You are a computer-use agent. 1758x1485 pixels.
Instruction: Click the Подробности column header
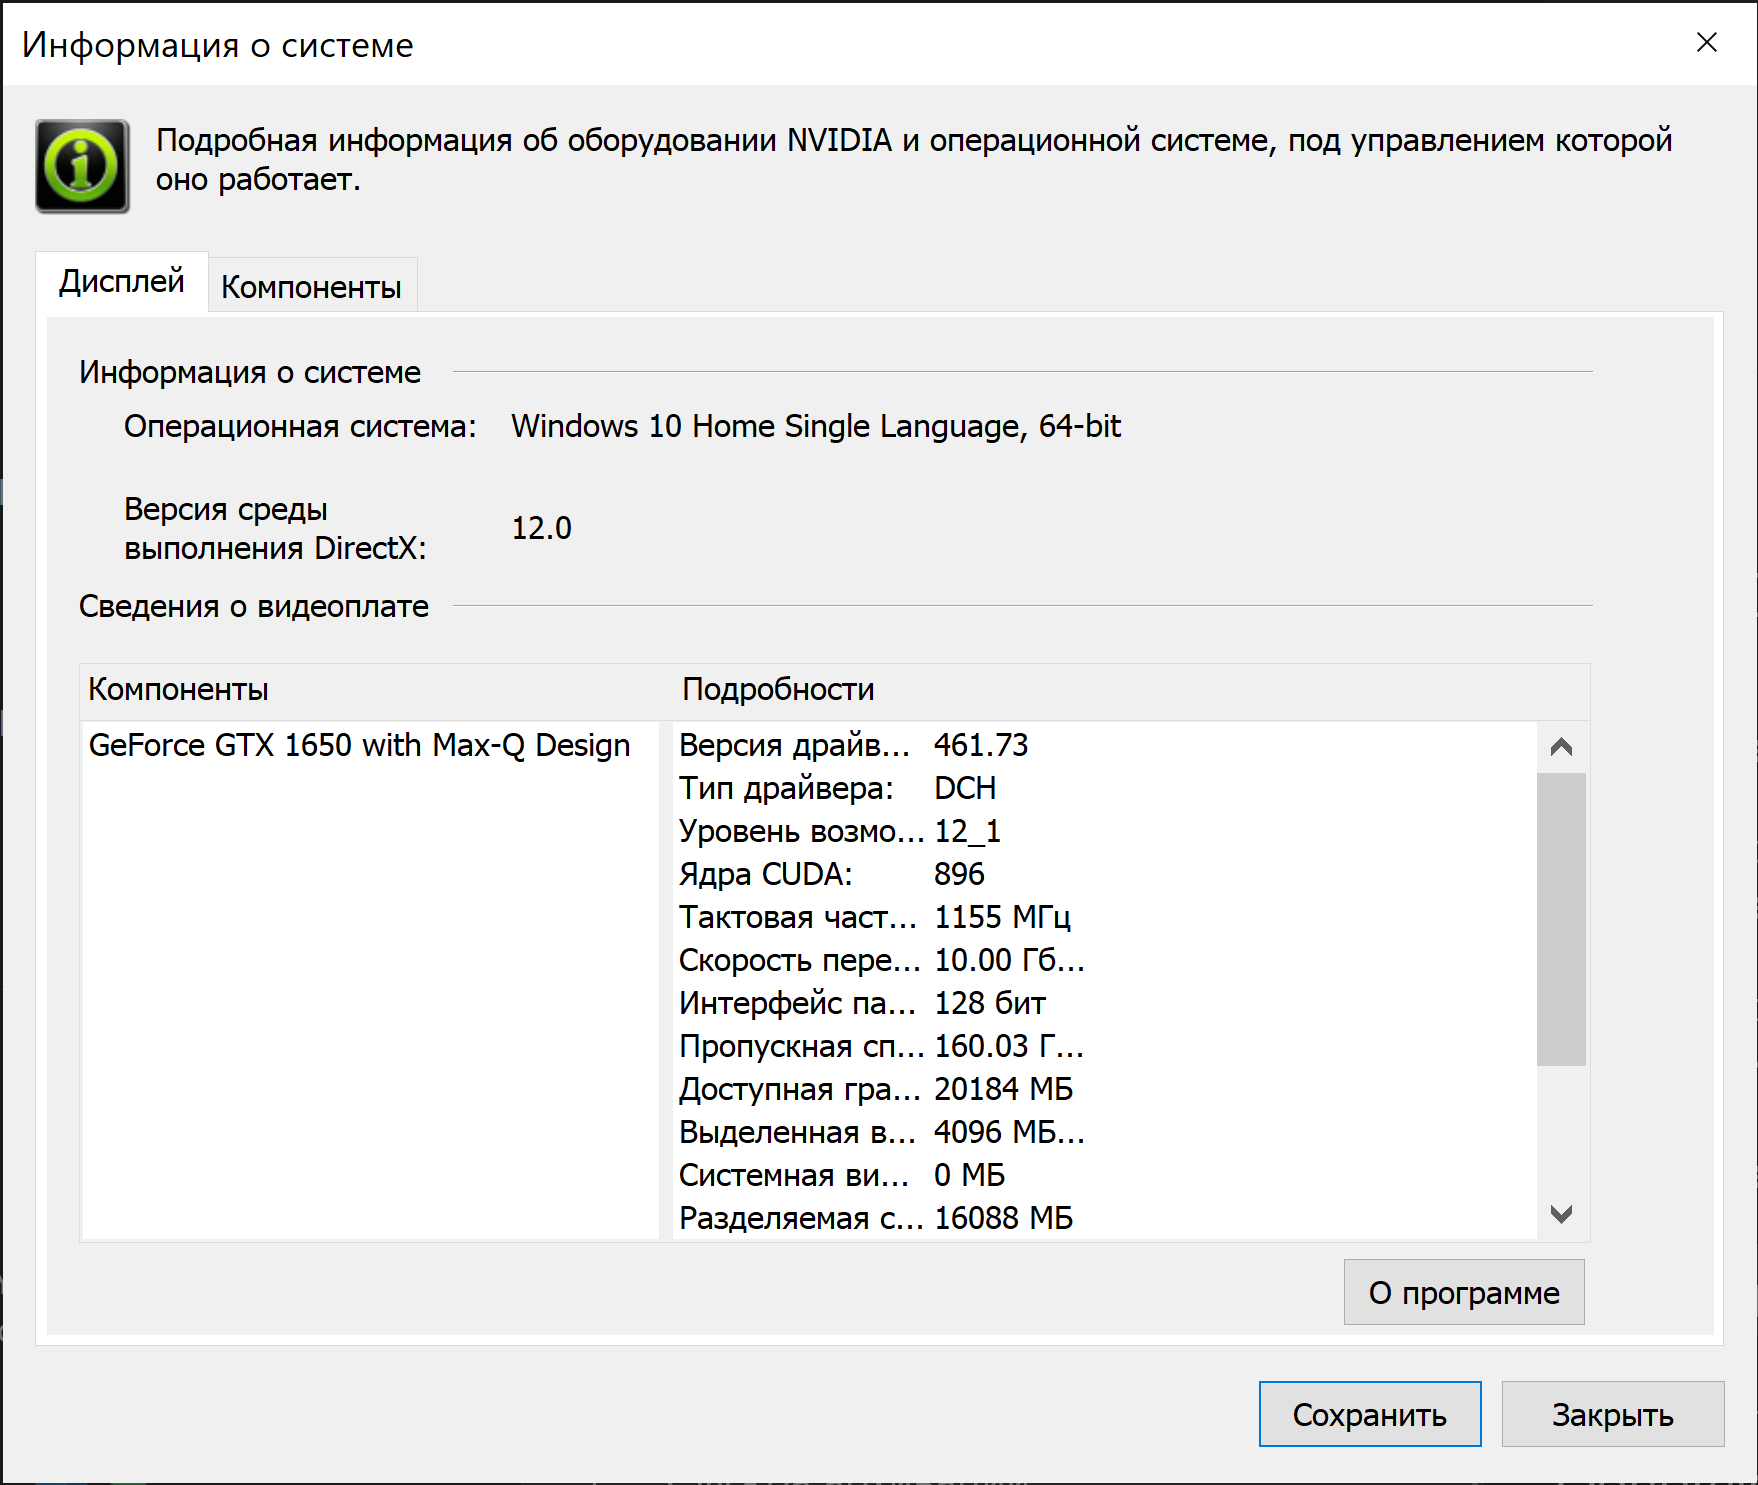(x=1130, y=689)
